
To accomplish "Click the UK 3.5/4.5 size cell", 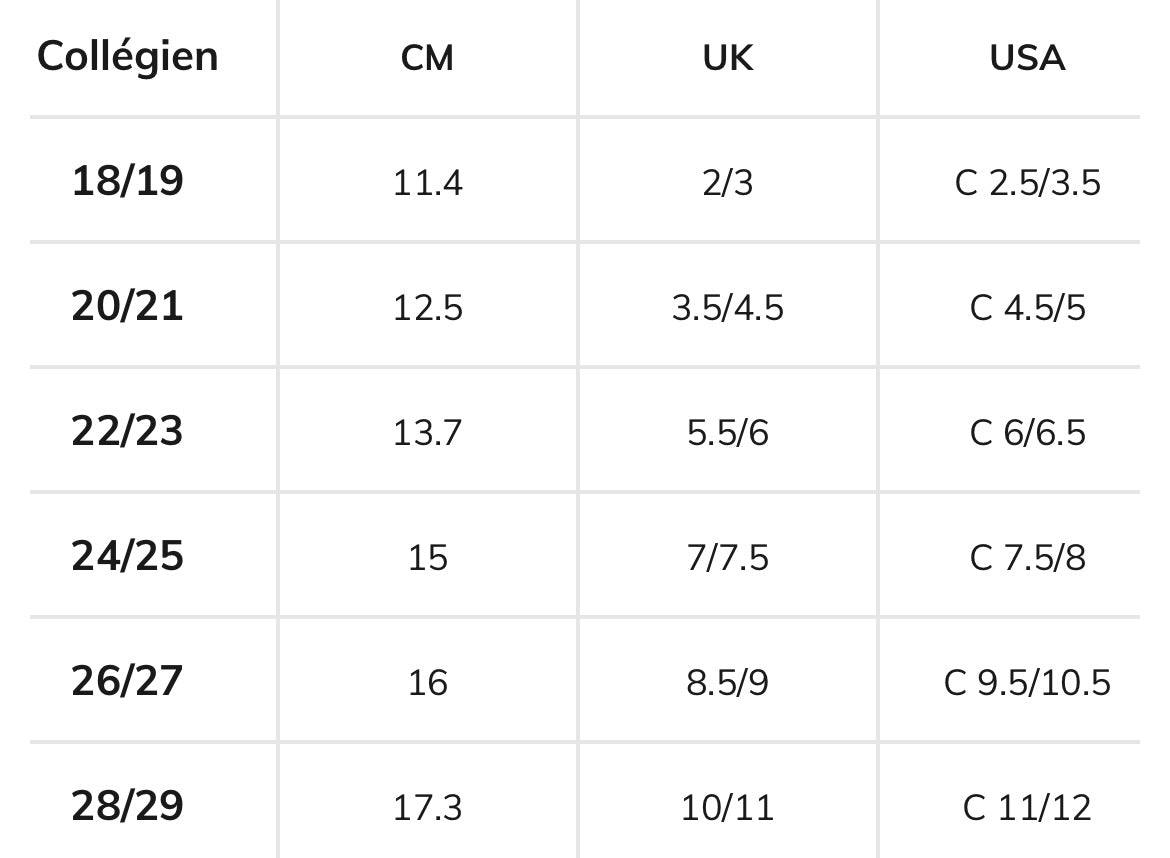I will pyautogui.click(x=727, y=308).
